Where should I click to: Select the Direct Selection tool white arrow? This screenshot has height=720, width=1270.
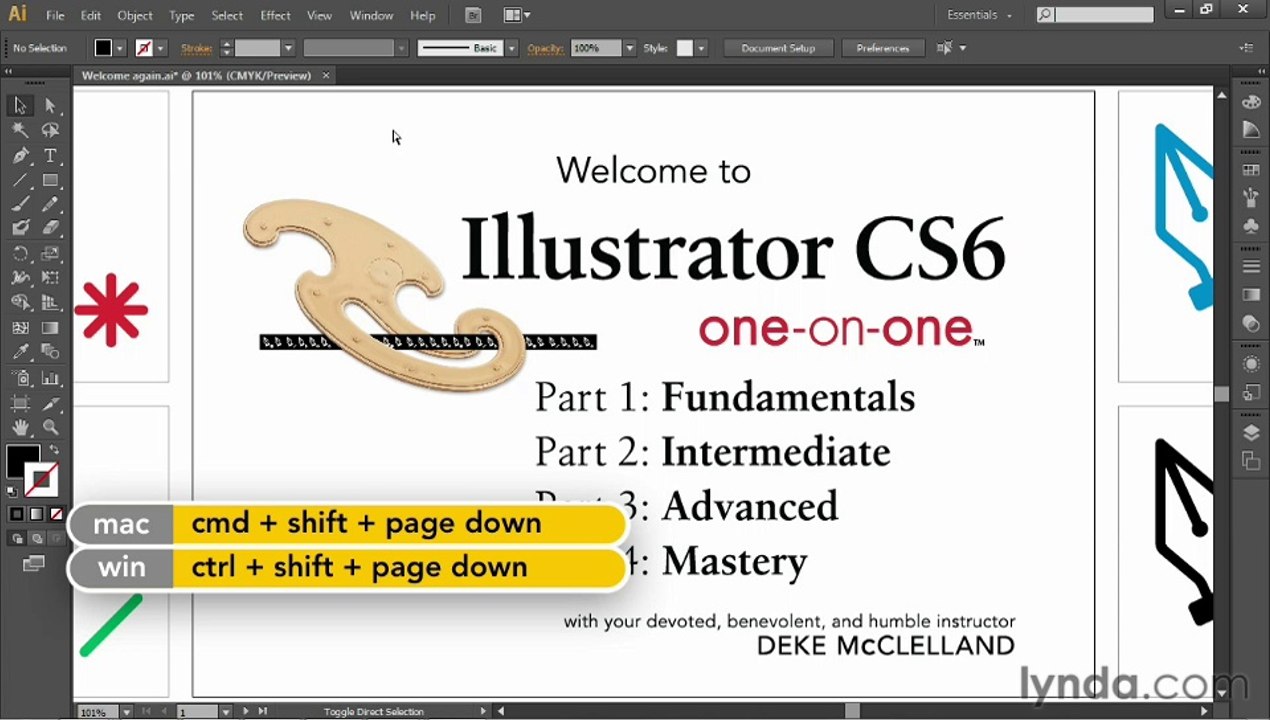click(50, 106)
